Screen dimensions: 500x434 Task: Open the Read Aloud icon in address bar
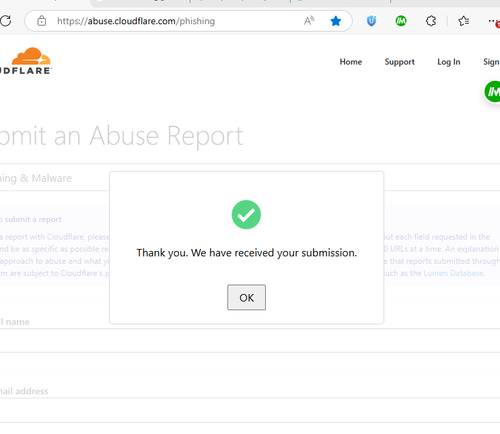[309, 21]
